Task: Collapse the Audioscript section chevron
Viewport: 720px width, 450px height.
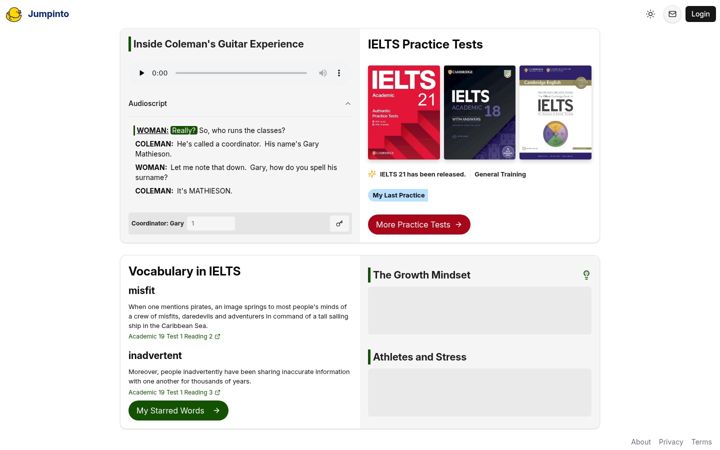Action: [348, 104]
